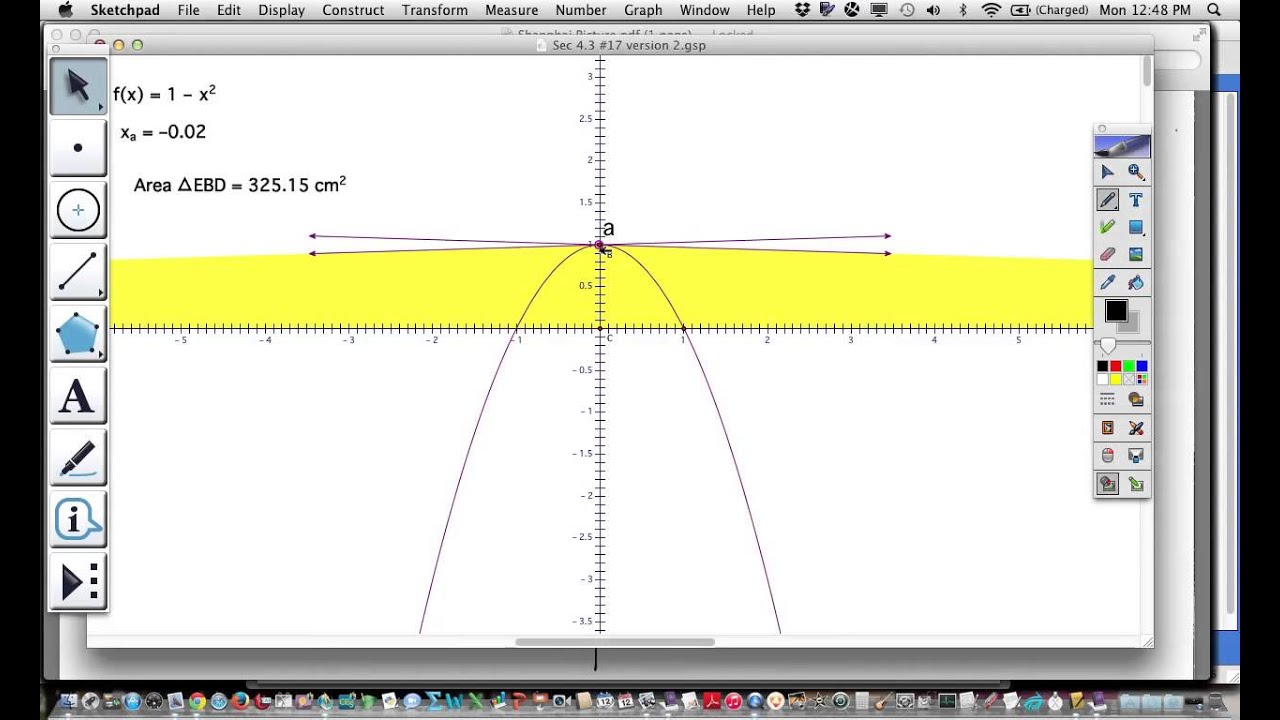Click the horizontal scrollbar thumb

[615, 642]
